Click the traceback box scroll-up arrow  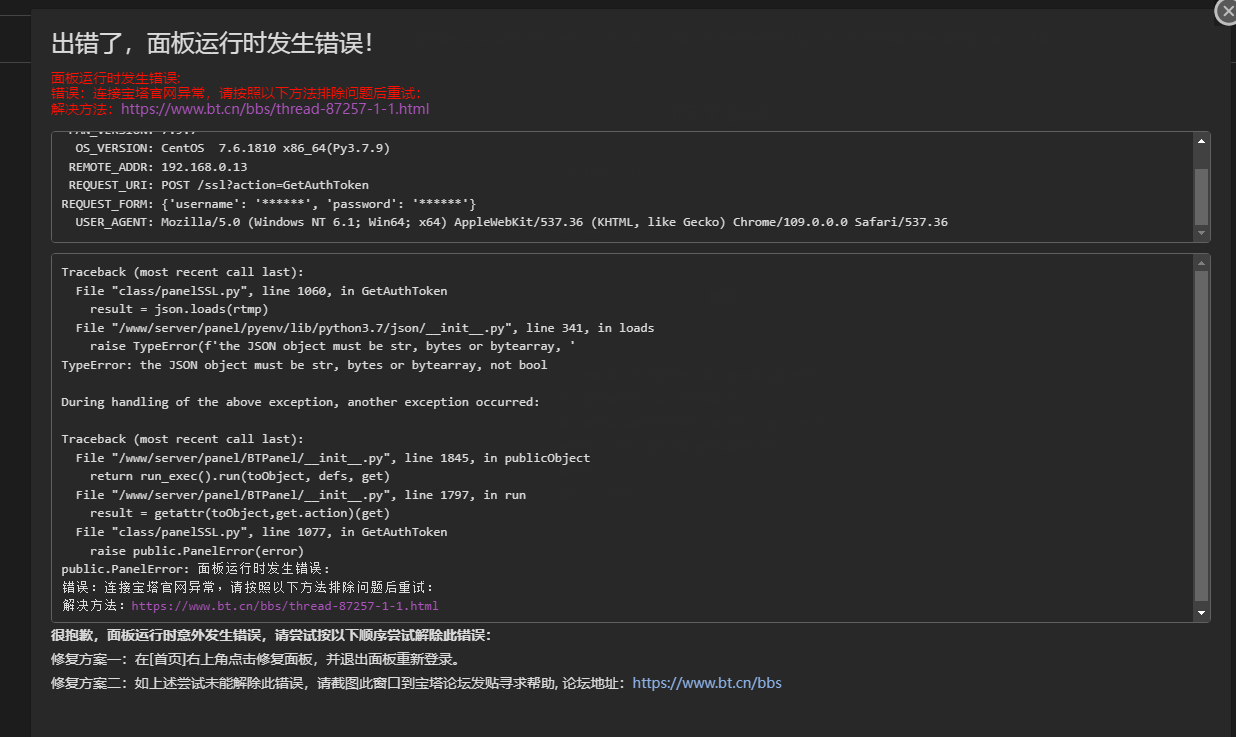click(1201, 263)
